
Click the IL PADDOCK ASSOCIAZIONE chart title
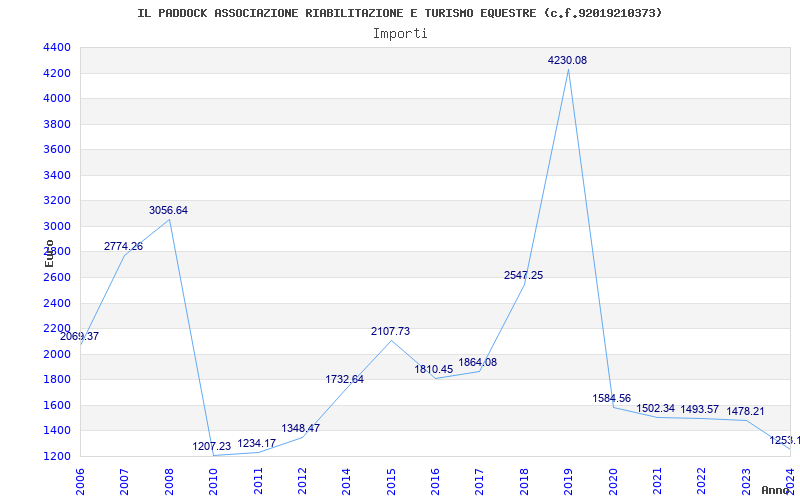399,13
